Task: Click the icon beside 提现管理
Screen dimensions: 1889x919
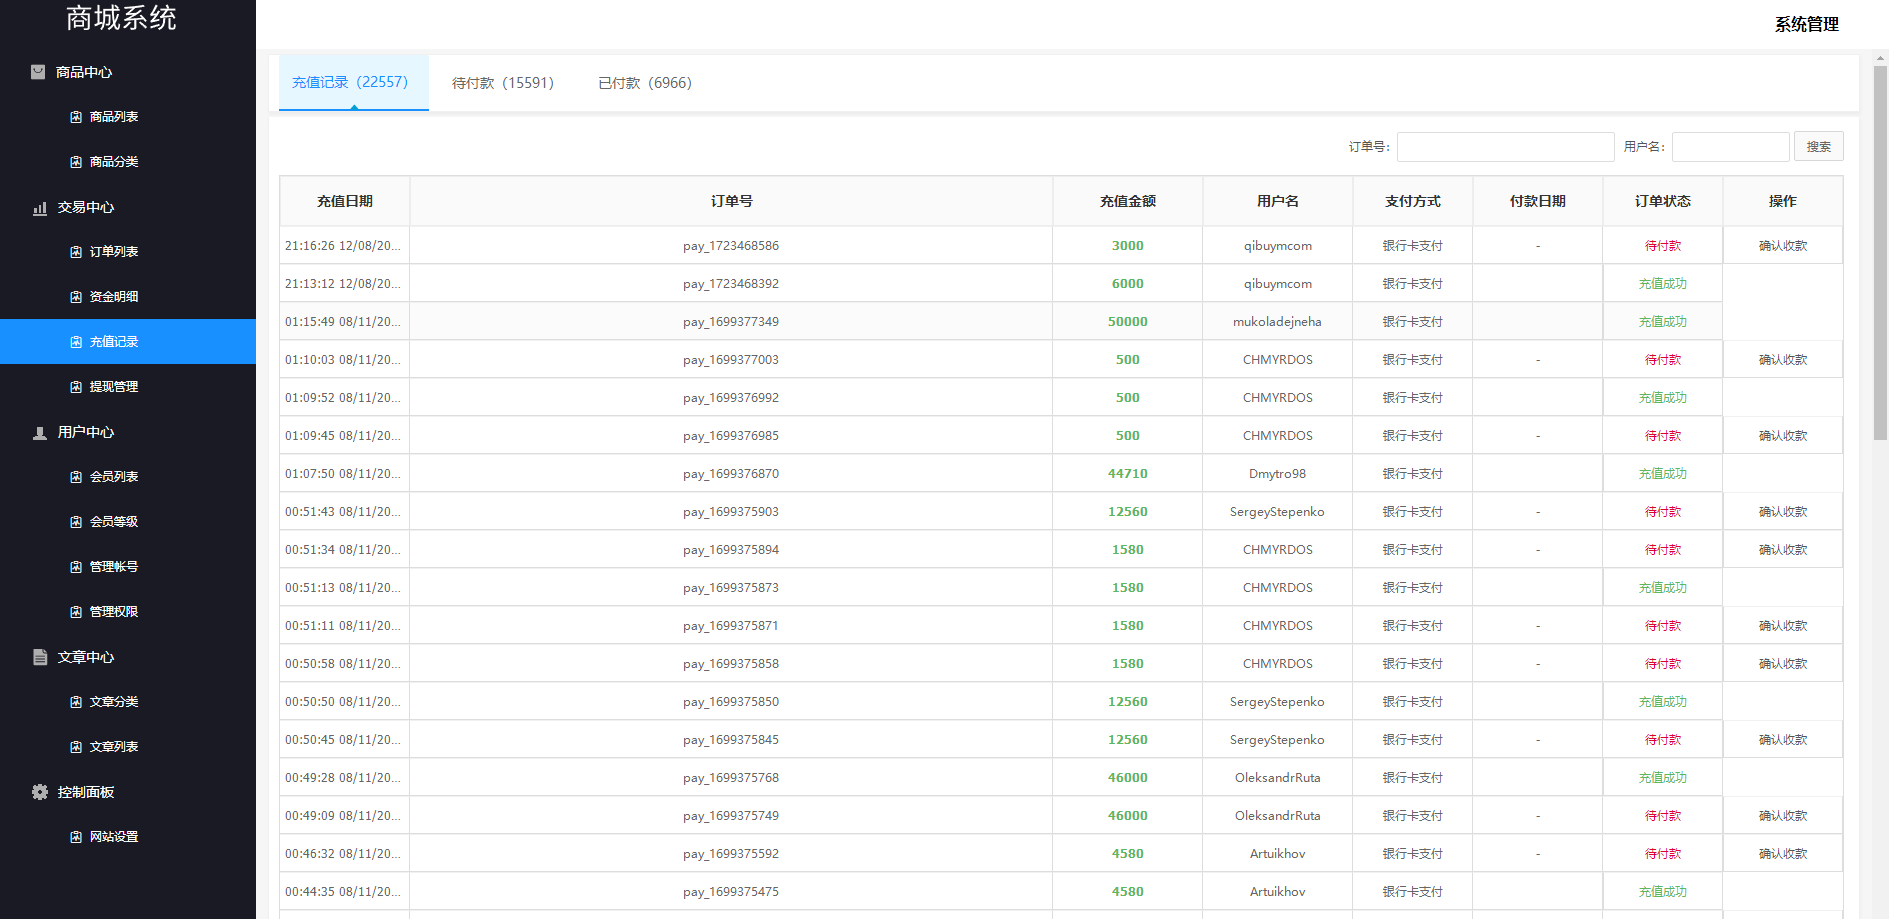Action: pyautogui.click(x=76, y=387)
